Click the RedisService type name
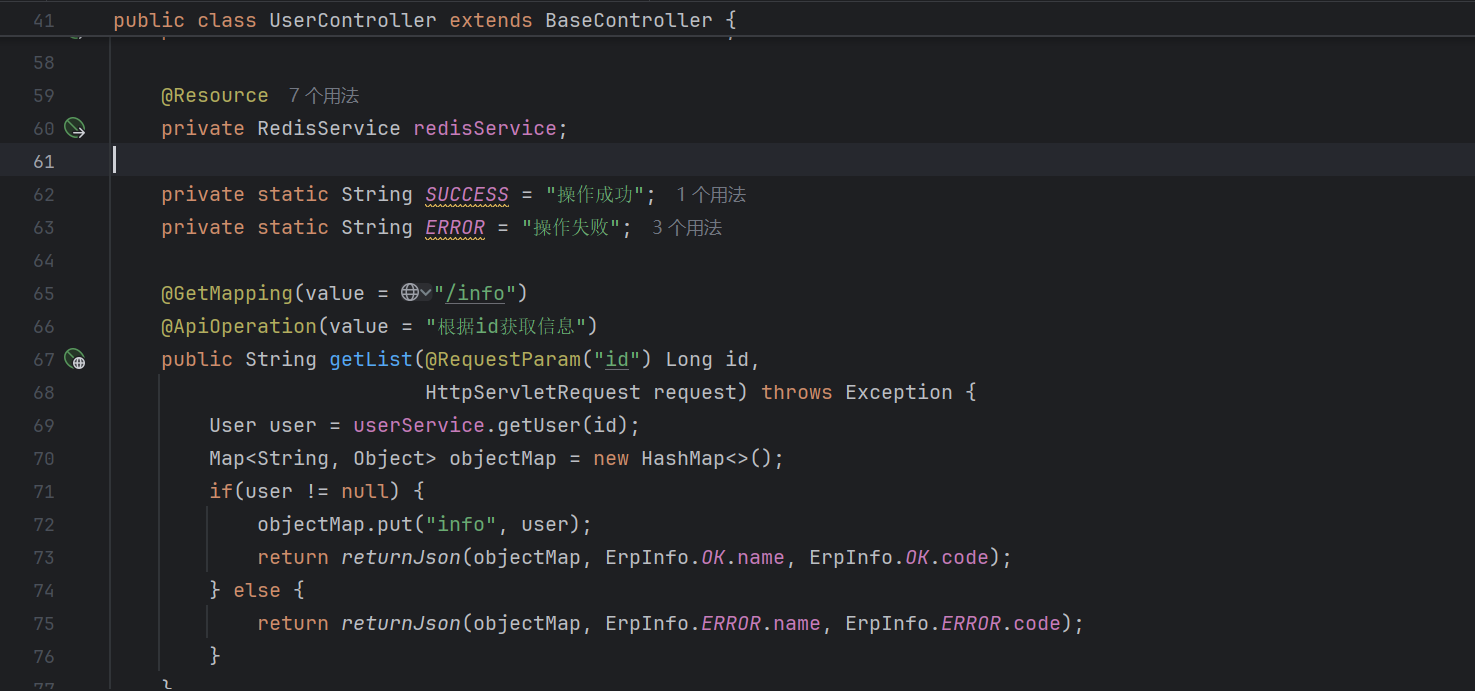This screenshot has height=691, width=1475. click(329, 128)
